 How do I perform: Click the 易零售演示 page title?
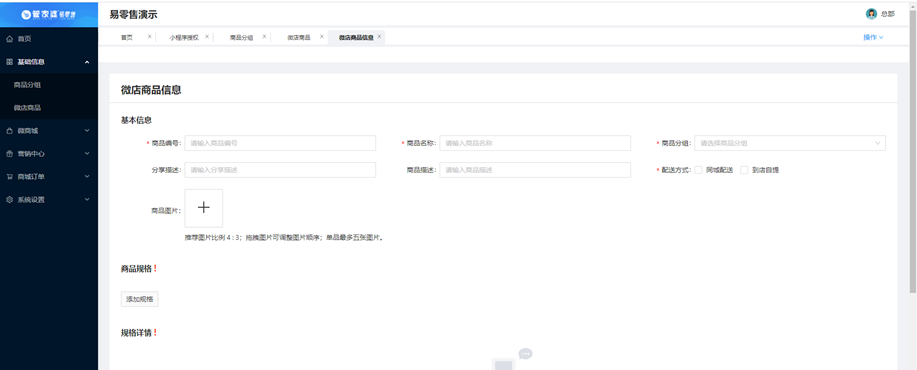pyautogui.click(x=133, y=15)
